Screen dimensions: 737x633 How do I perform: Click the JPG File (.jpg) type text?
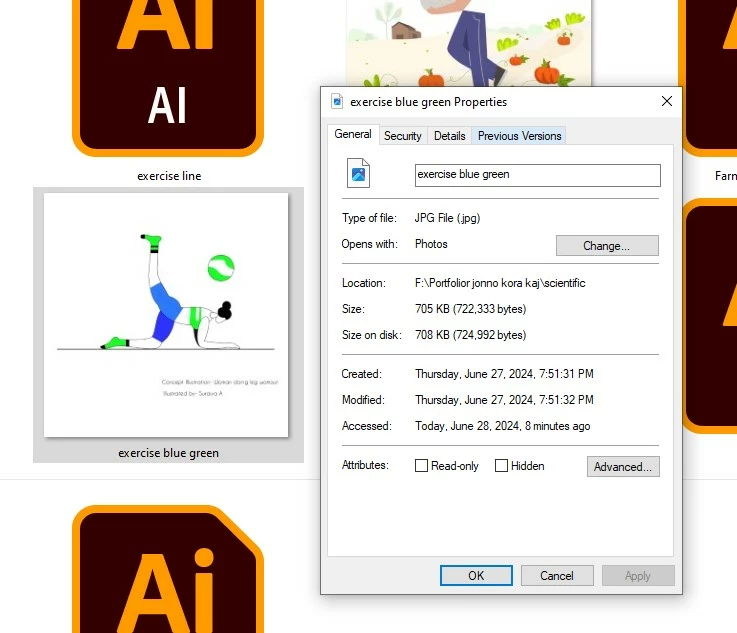pyautogui.click(x=447, y=218)
